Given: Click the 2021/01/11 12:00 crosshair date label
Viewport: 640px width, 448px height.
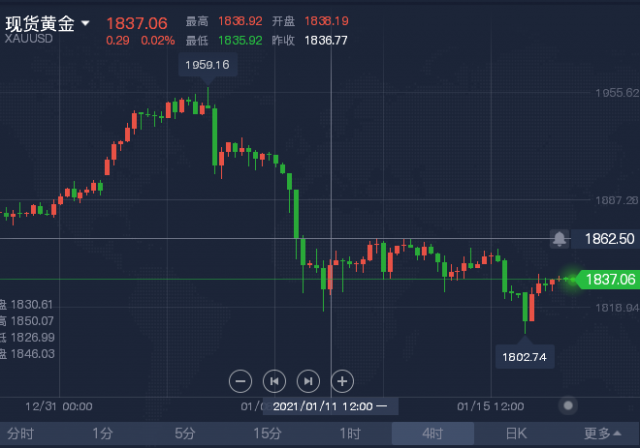Looking at the screenshot, I should coord(330,406).
